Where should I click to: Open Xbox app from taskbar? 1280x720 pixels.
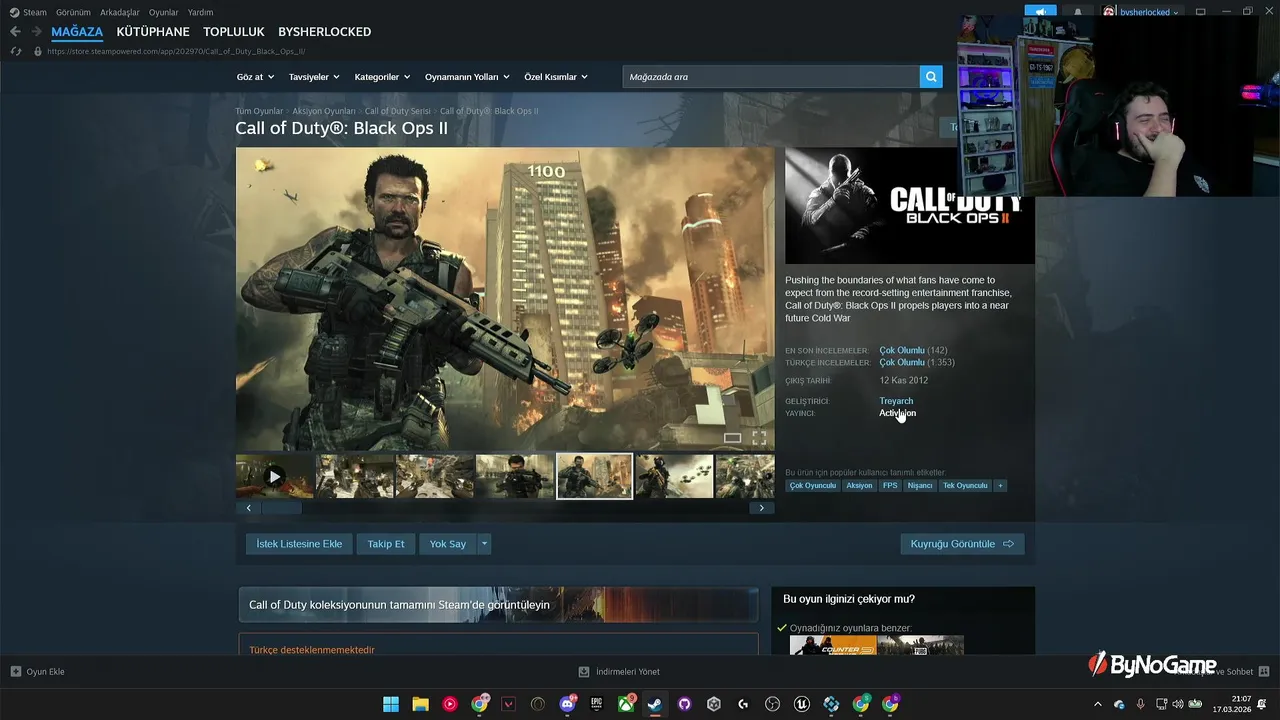tap(626, 704)
